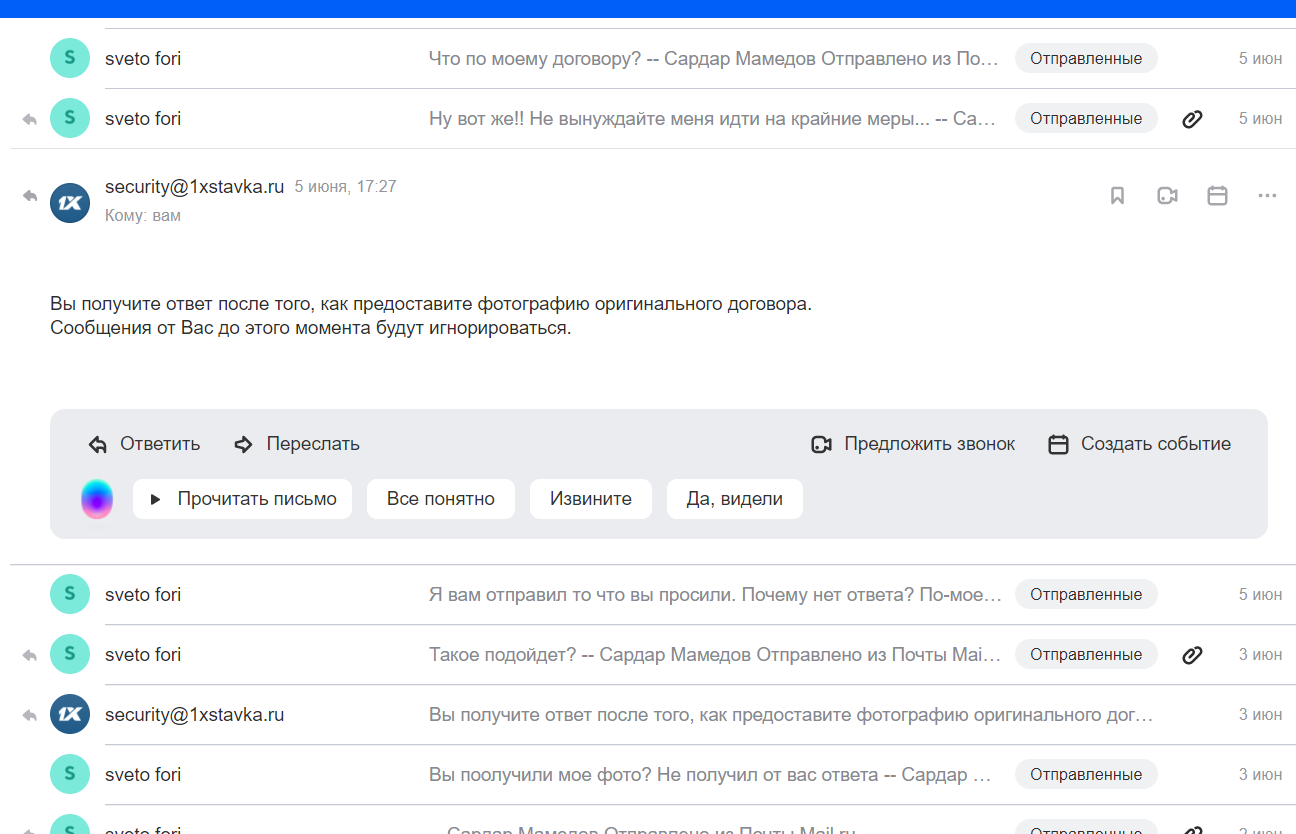Click Переслать to forward the email

(297, 444)
